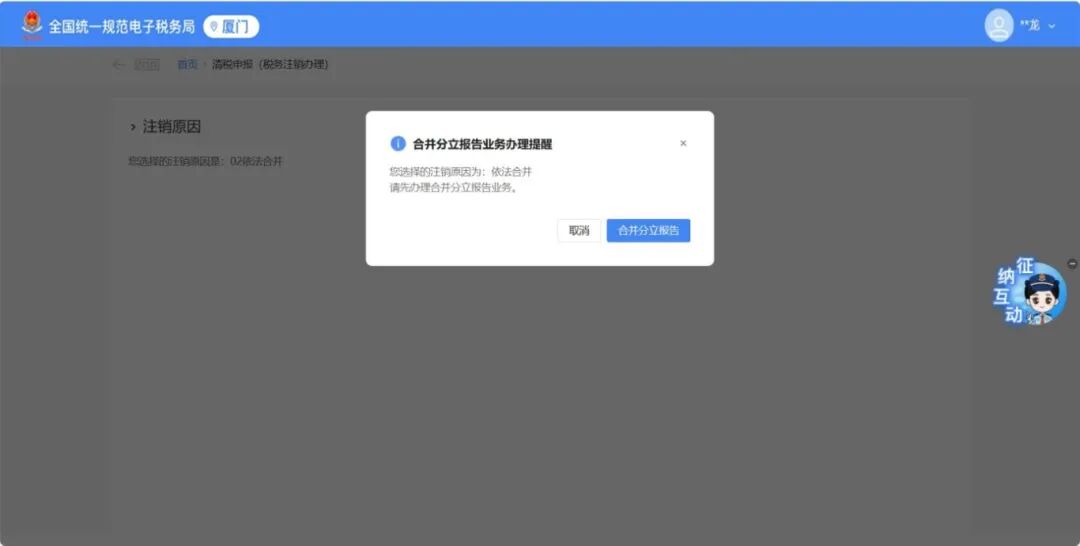Close the 合并分立报告业务办理提醒 dialog
1080x546 pixels.
pos(683,143)
